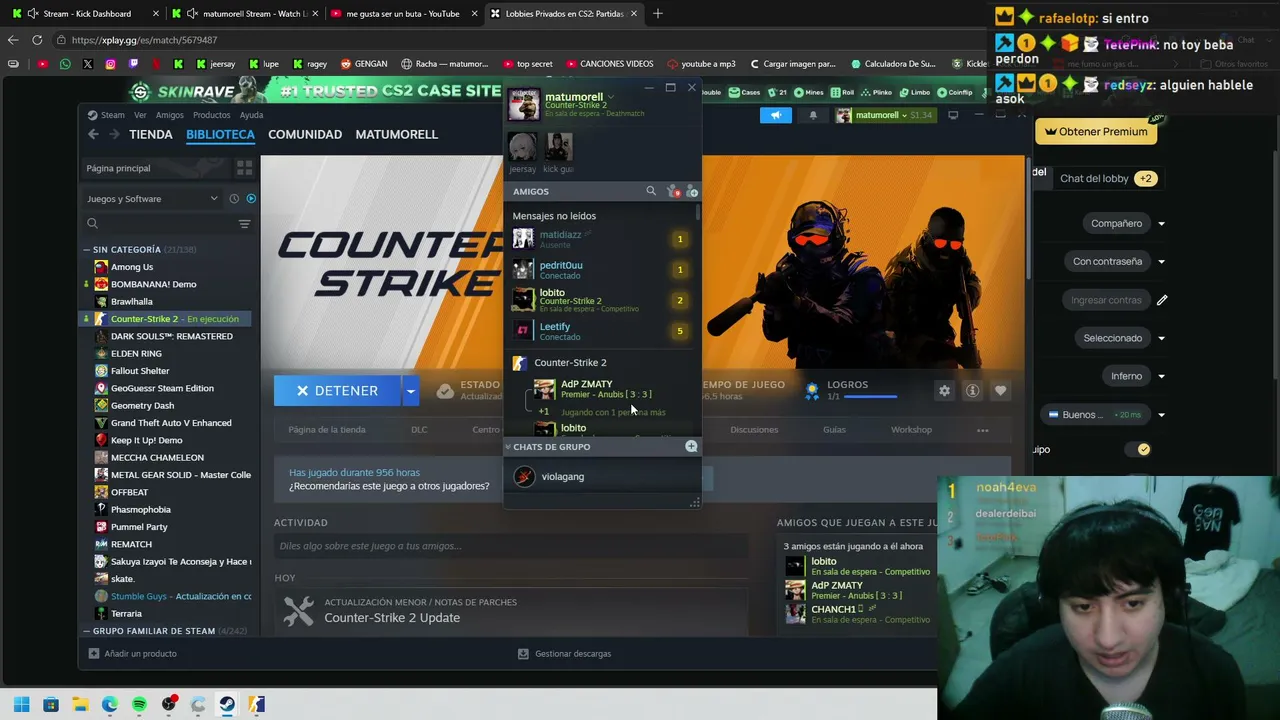Viewport: 1280px width, 720px height.
Task: Switch Steam to Big Picture mode icon
Action: 953,115
